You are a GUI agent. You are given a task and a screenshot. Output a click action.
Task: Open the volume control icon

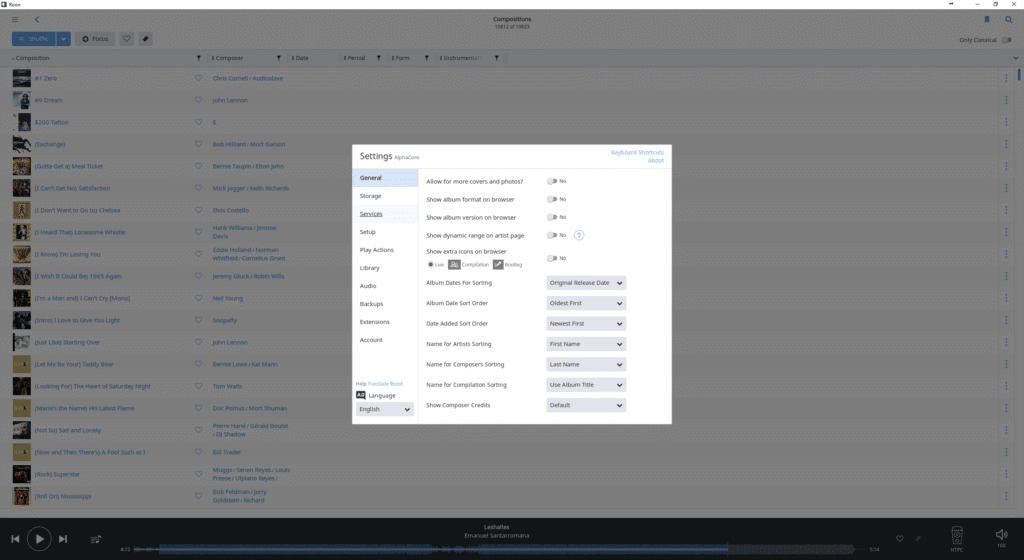(1001, 535)
